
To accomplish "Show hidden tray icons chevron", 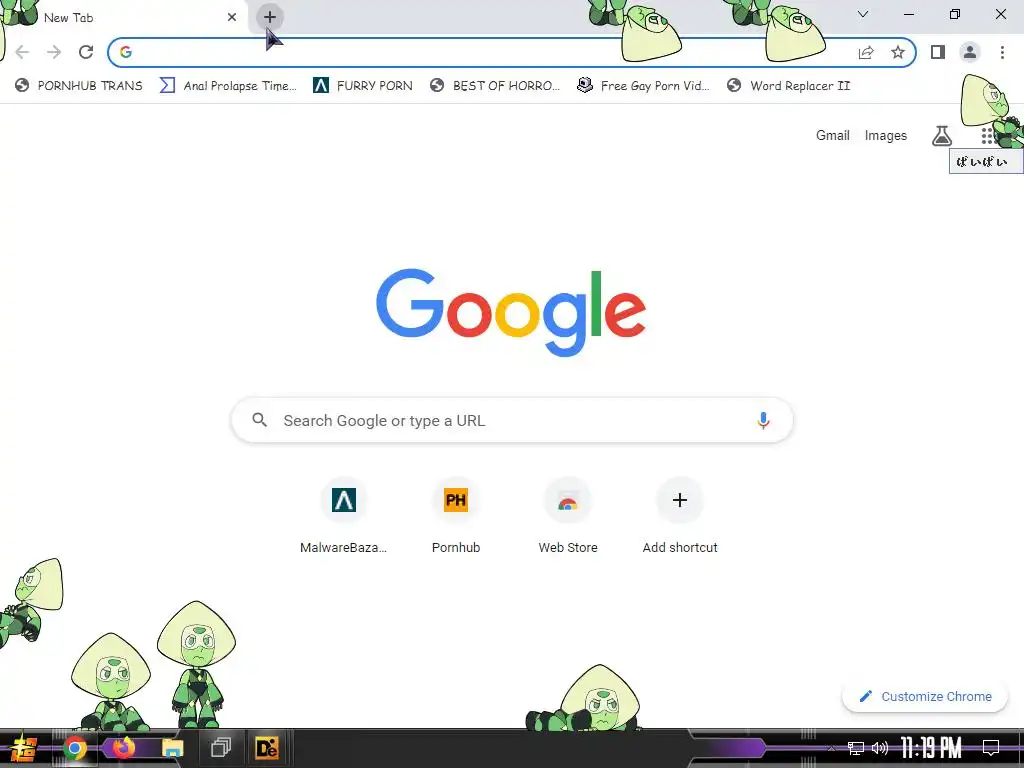I will pos(831,748).
